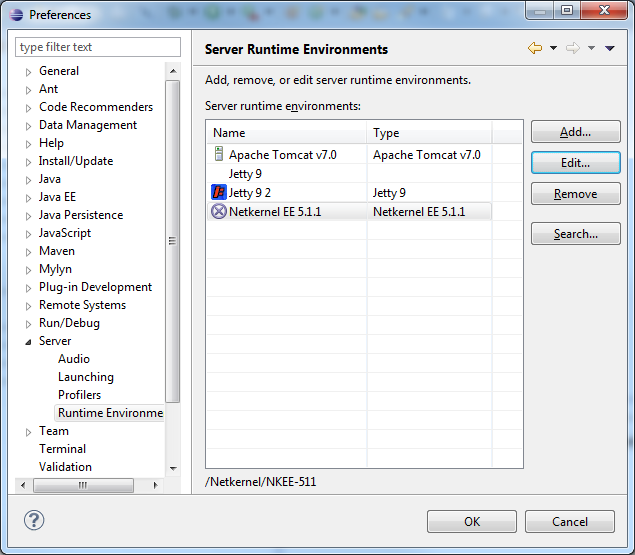The width and height of the screenshot is (635, 555).
Task: Select the Maven preference label
Action: coord(57,251)
